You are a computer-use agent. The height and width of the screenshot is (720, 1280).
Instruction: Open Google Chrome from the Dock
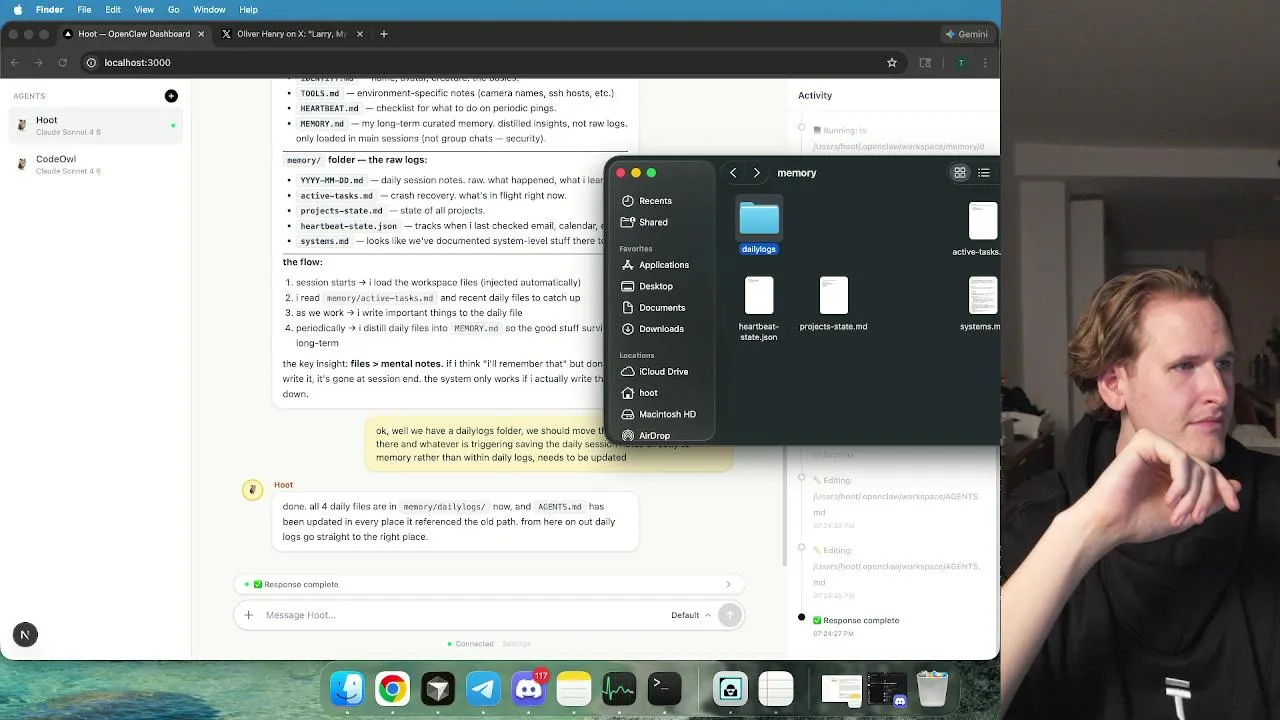pyautogui.click(x=392, y=689)
